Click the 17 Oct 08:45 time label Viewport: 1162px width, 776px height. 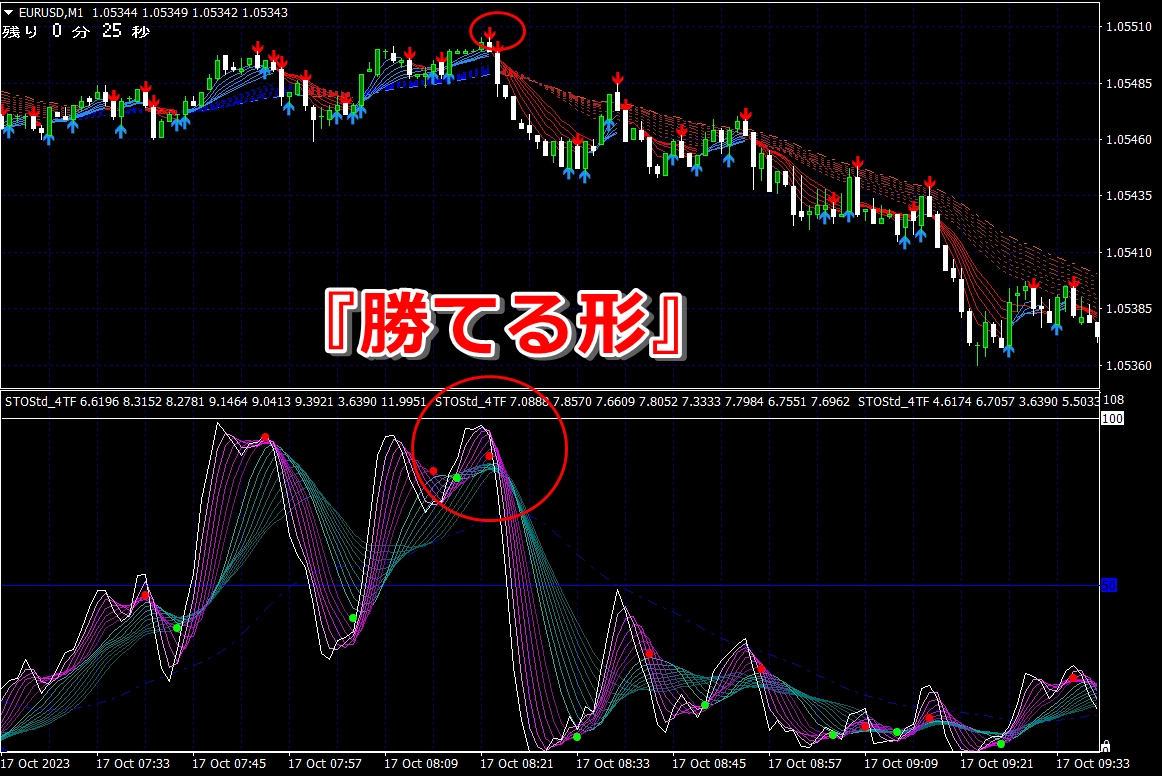coord(709,763)
